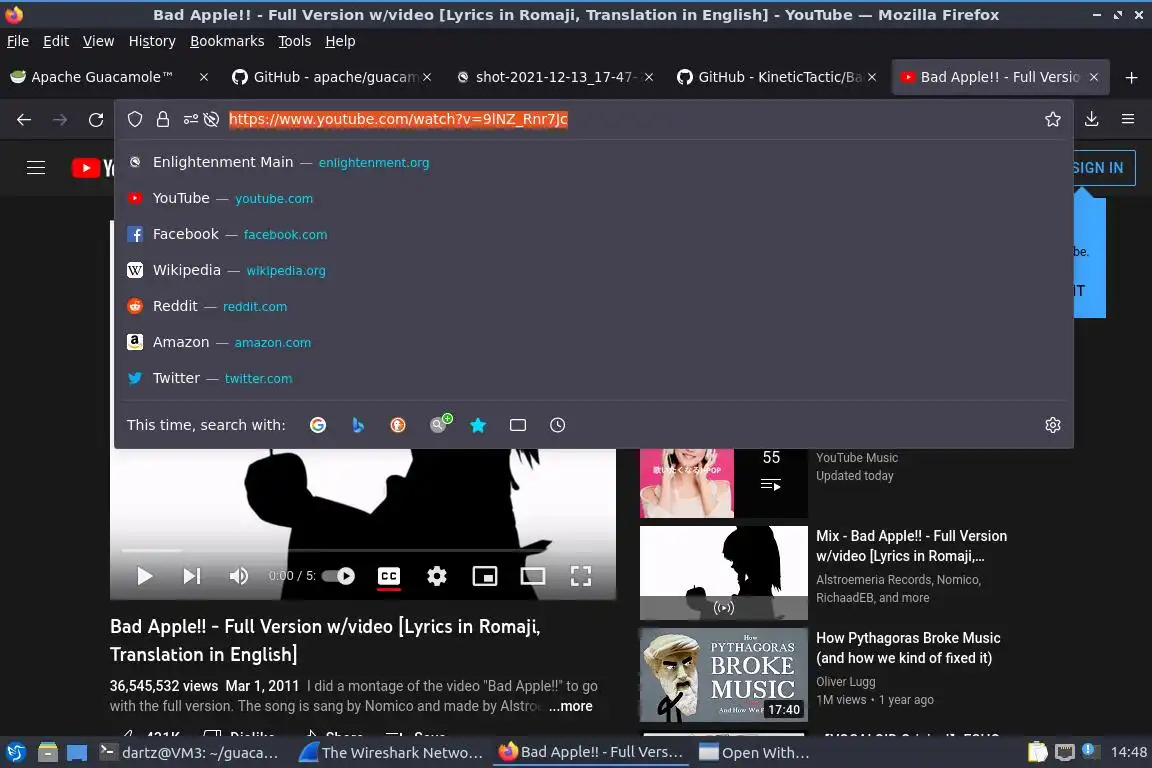Viewport: 1152px width, 768px height.
Task: Open the View menu
Action: coord(98,41)
